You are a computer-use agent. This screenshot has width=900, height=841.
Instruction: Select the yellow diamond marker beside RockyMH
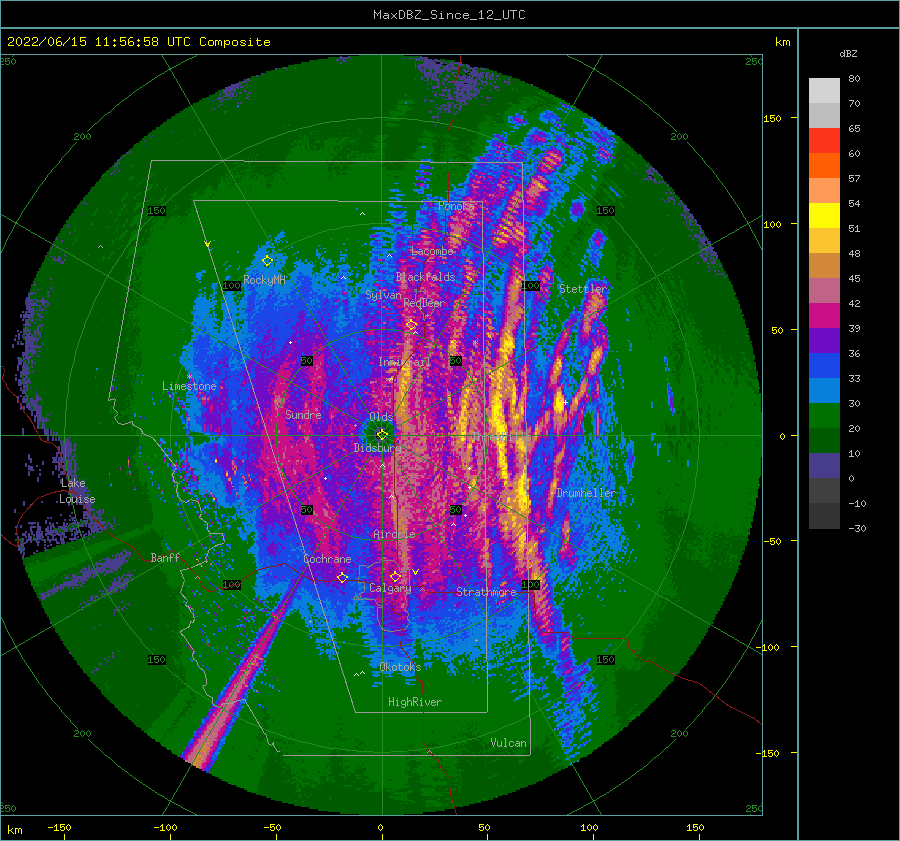(267, 261)
